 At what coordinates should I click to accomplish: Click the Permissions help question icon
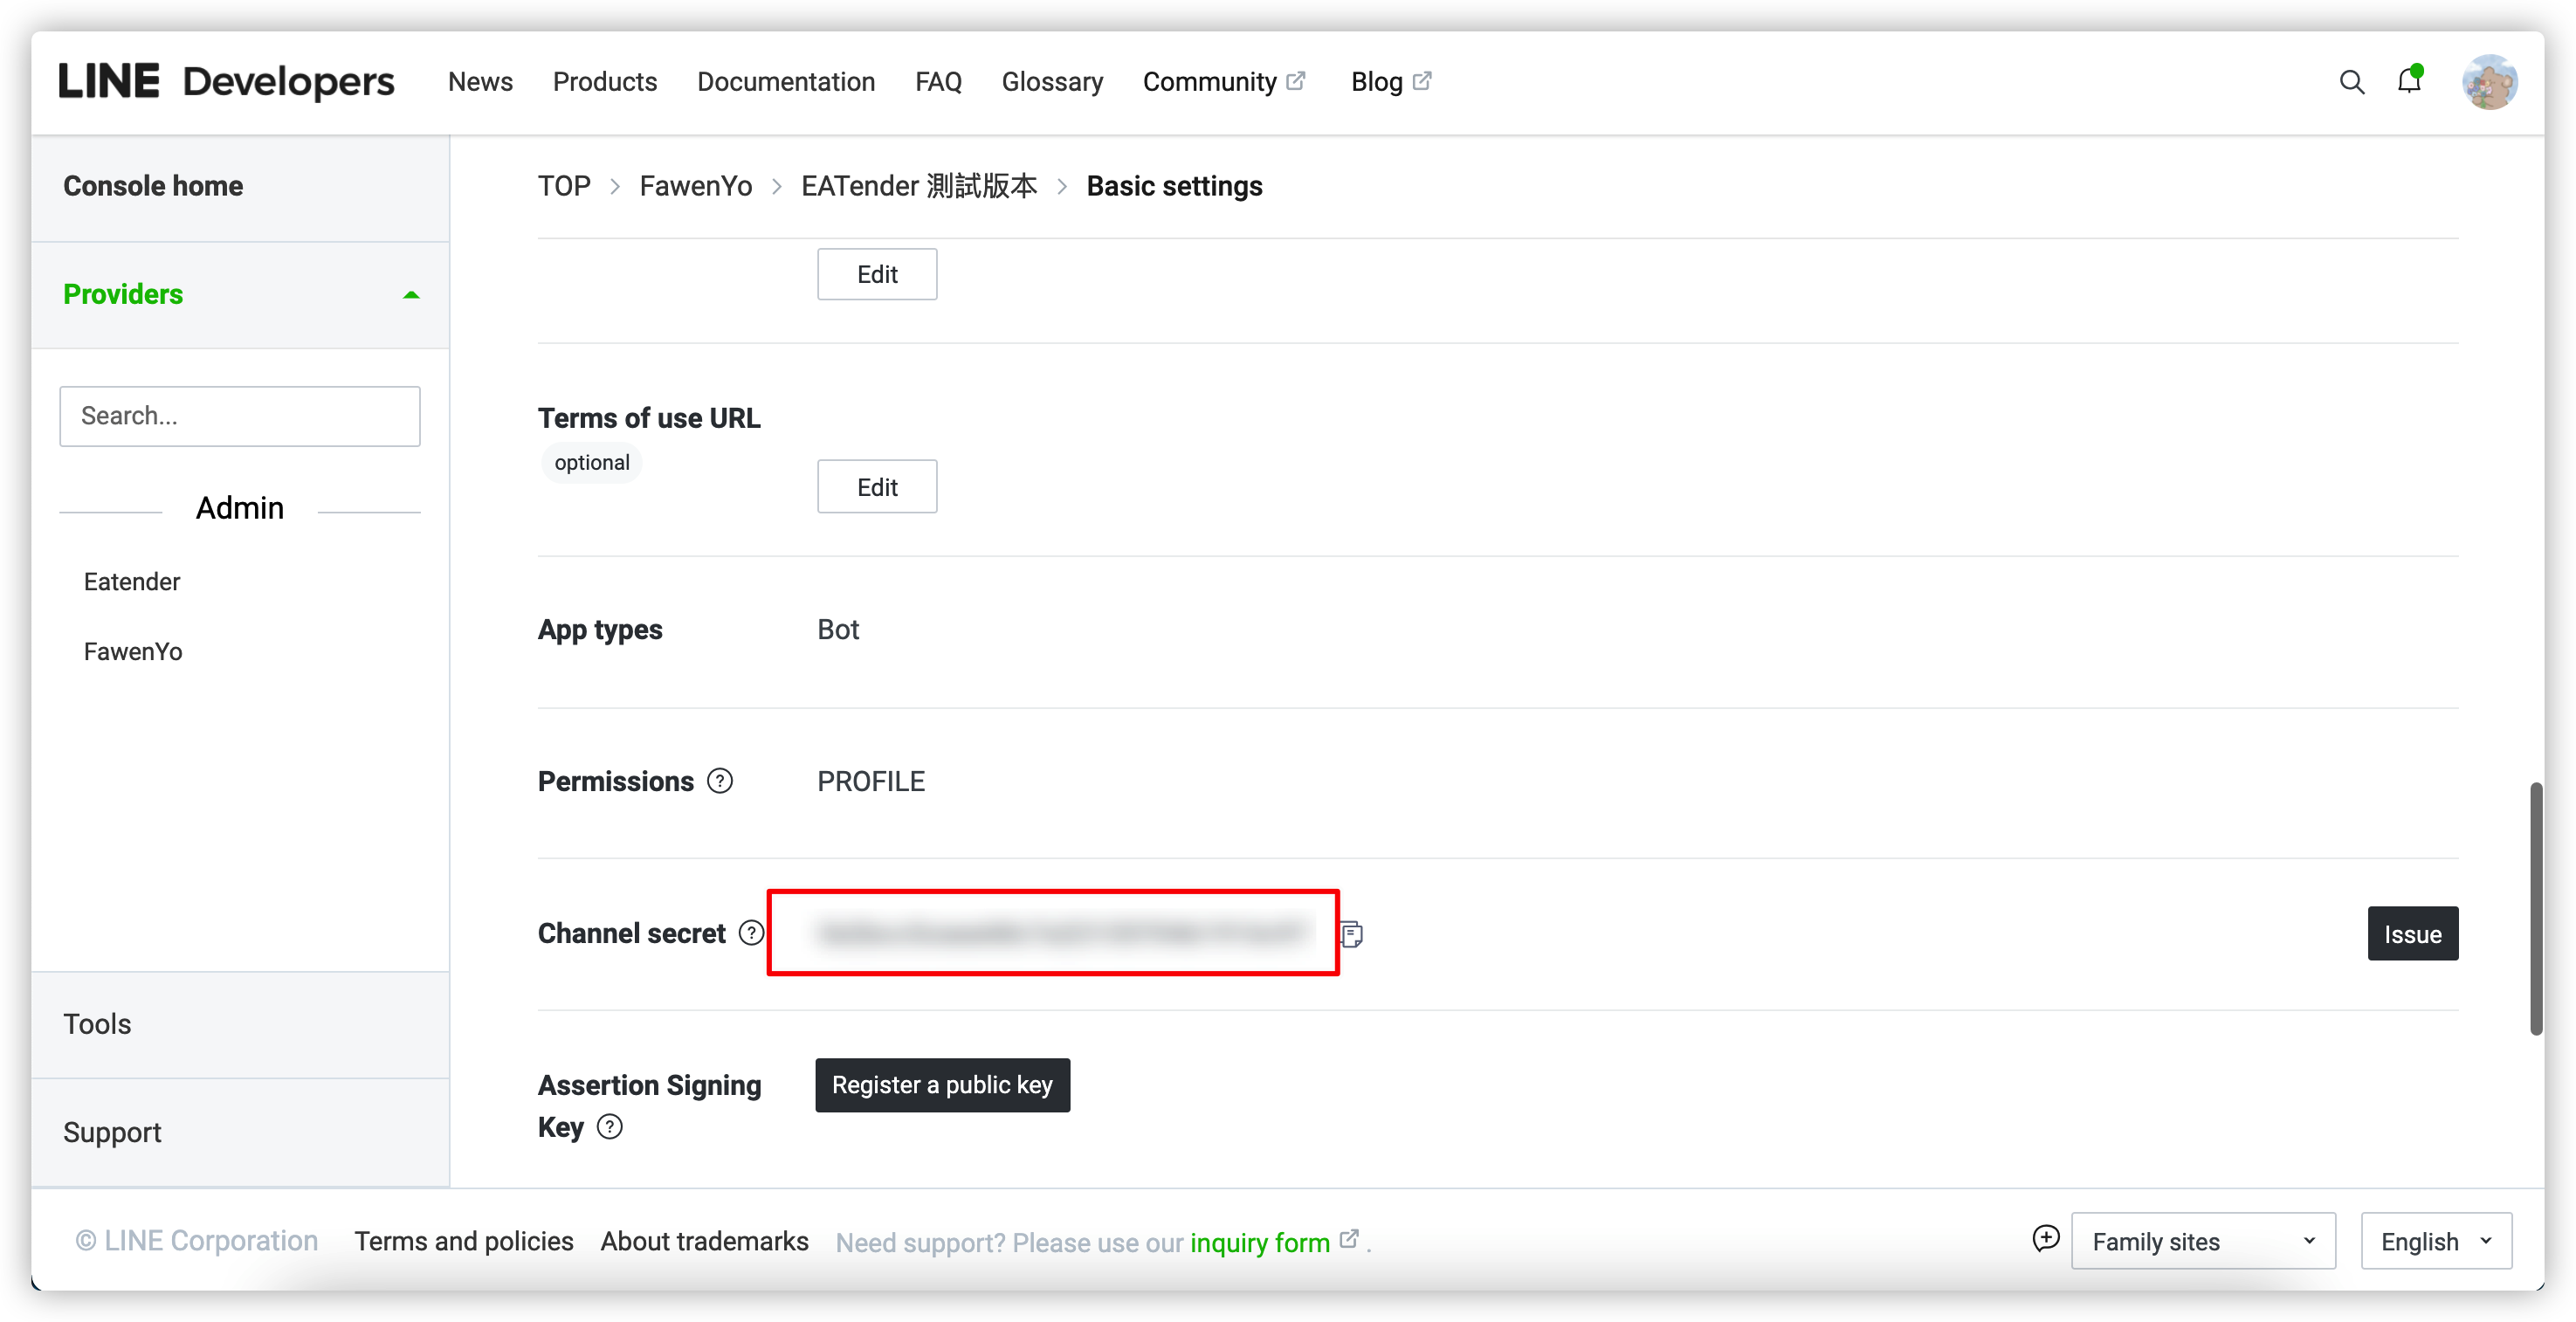[x=720, y=781]
